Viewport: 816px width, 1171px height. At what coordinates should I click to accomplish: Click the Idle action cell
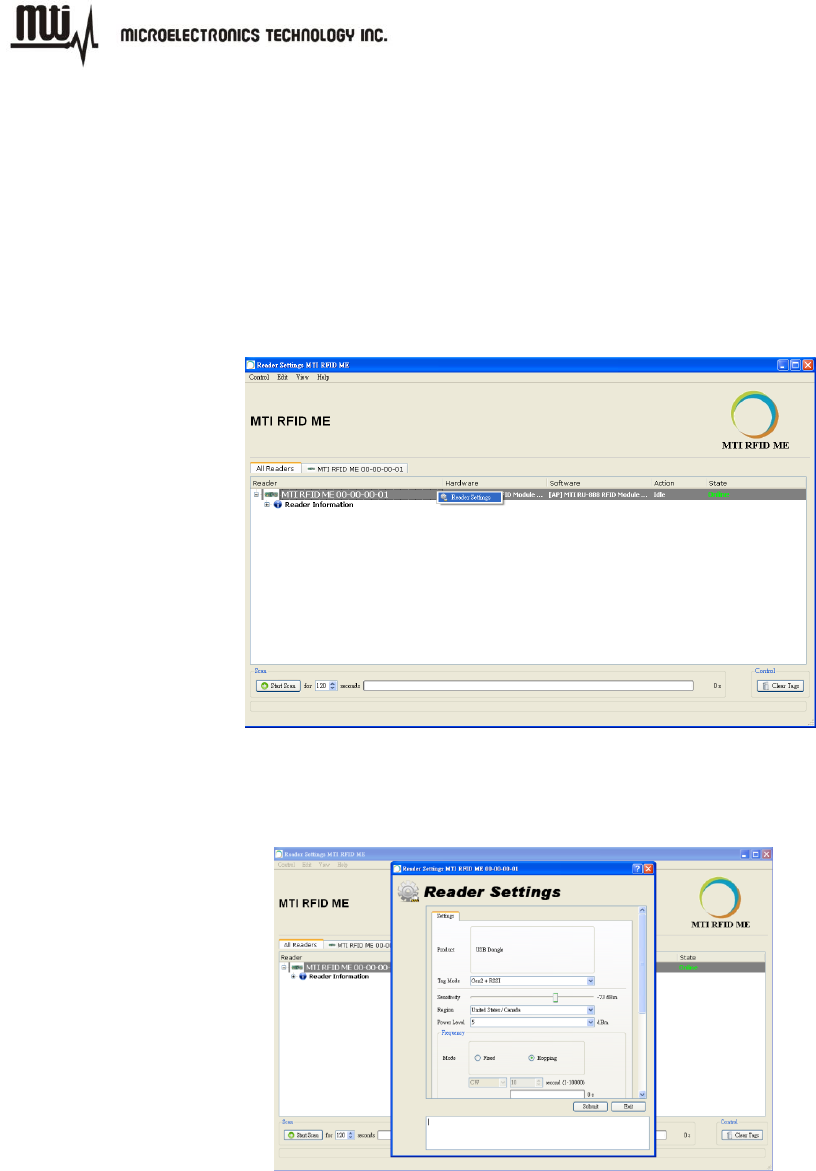660,494
